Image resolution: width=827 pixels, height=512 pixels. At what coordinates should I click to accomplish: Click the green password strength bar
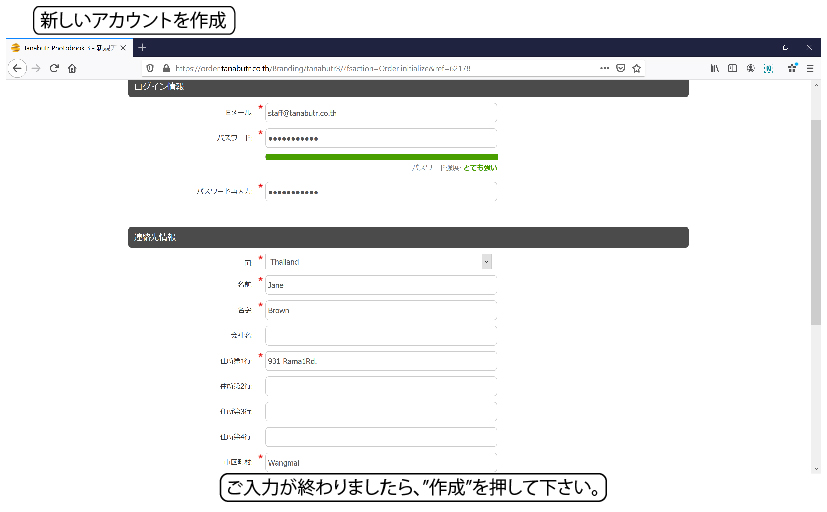click(x=381, y=157)
